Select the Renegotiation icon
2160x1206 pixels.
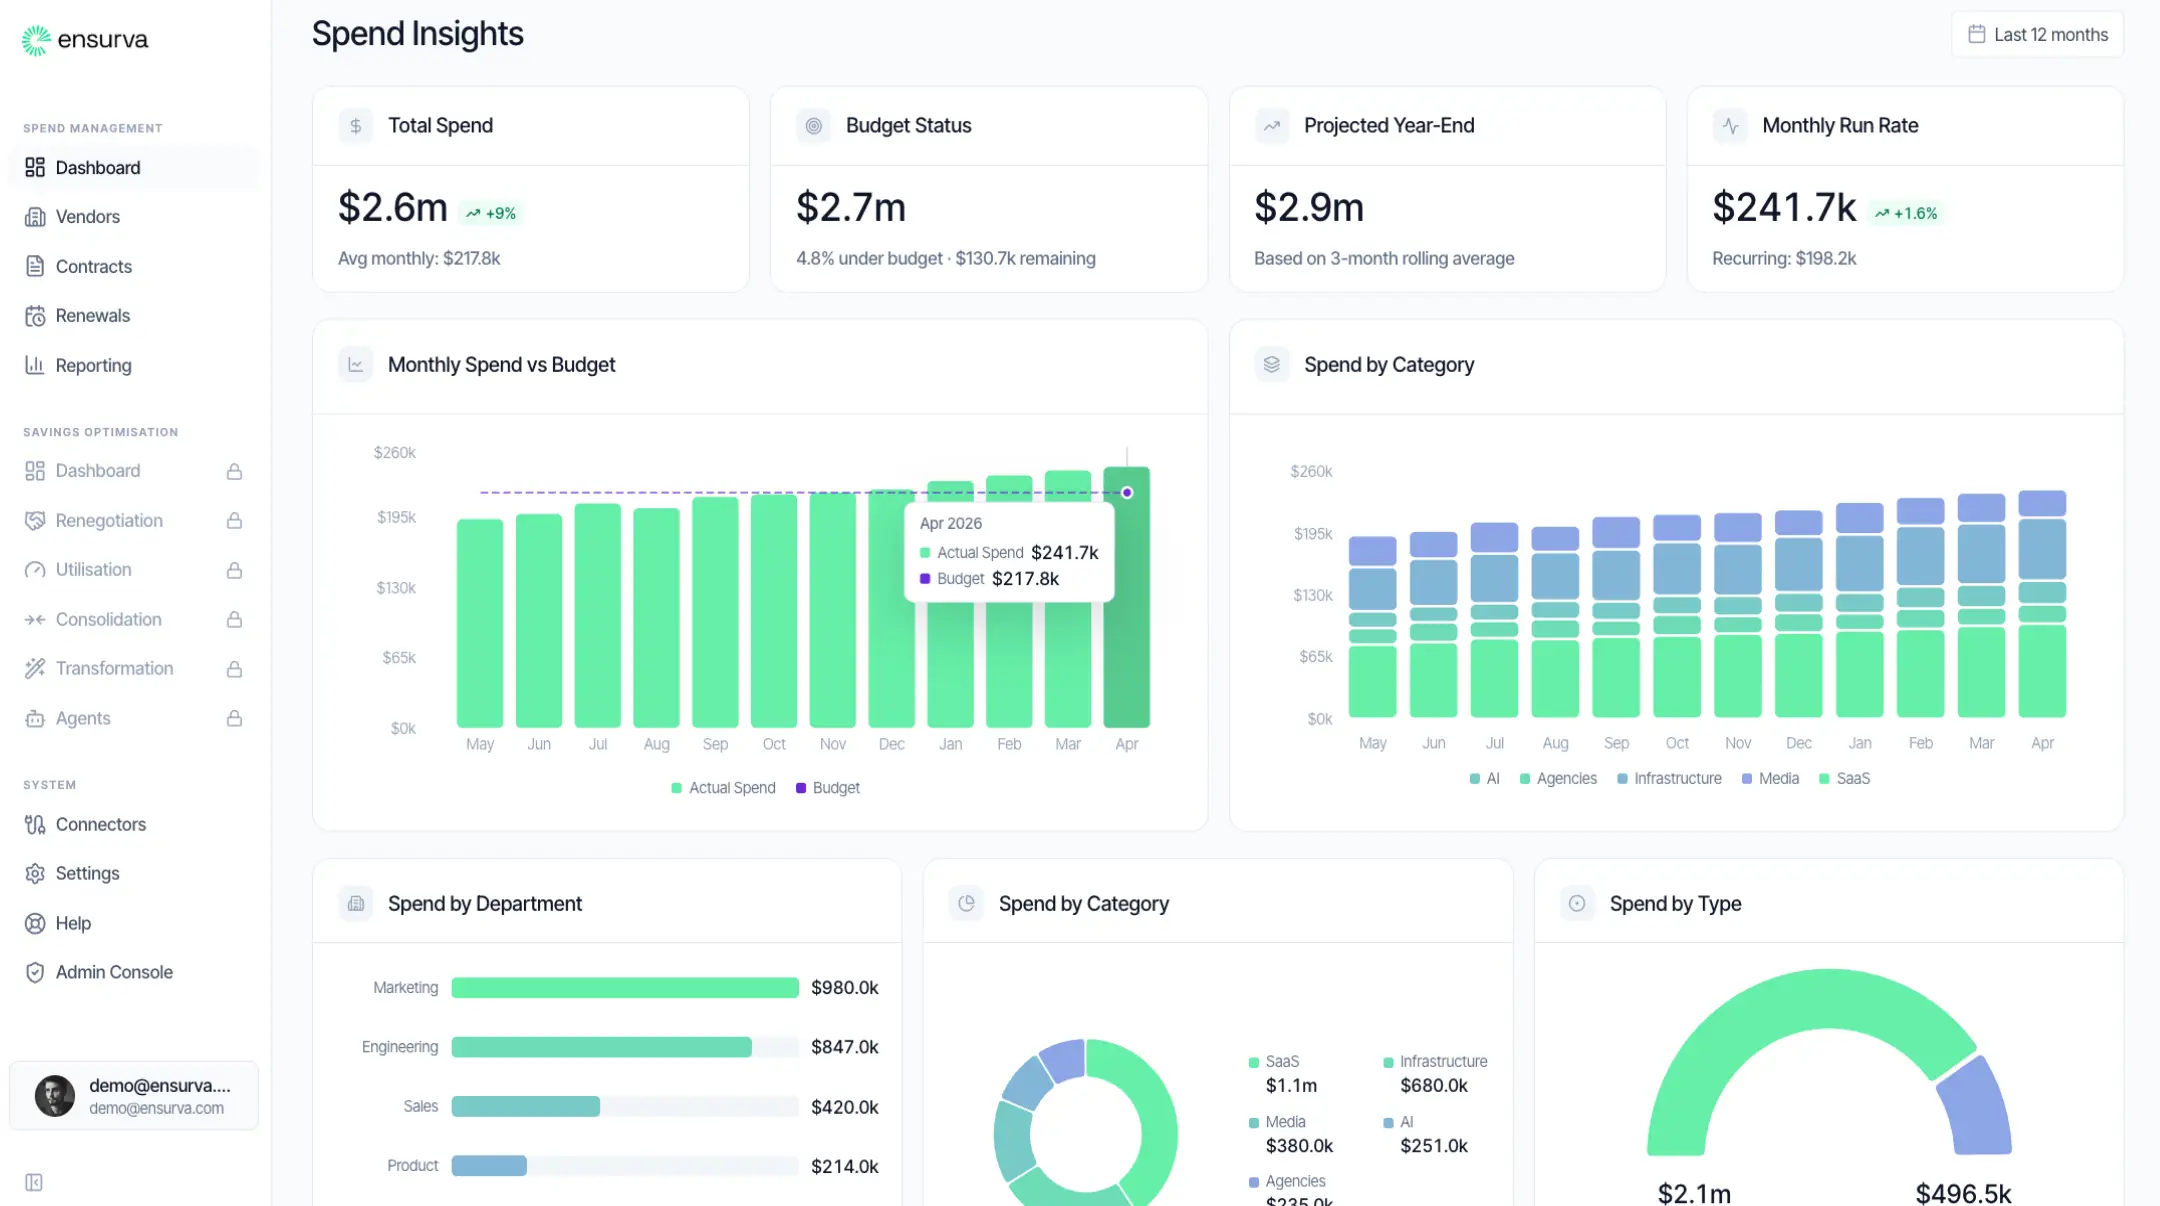pyautogui.click(x=36, y=520)
